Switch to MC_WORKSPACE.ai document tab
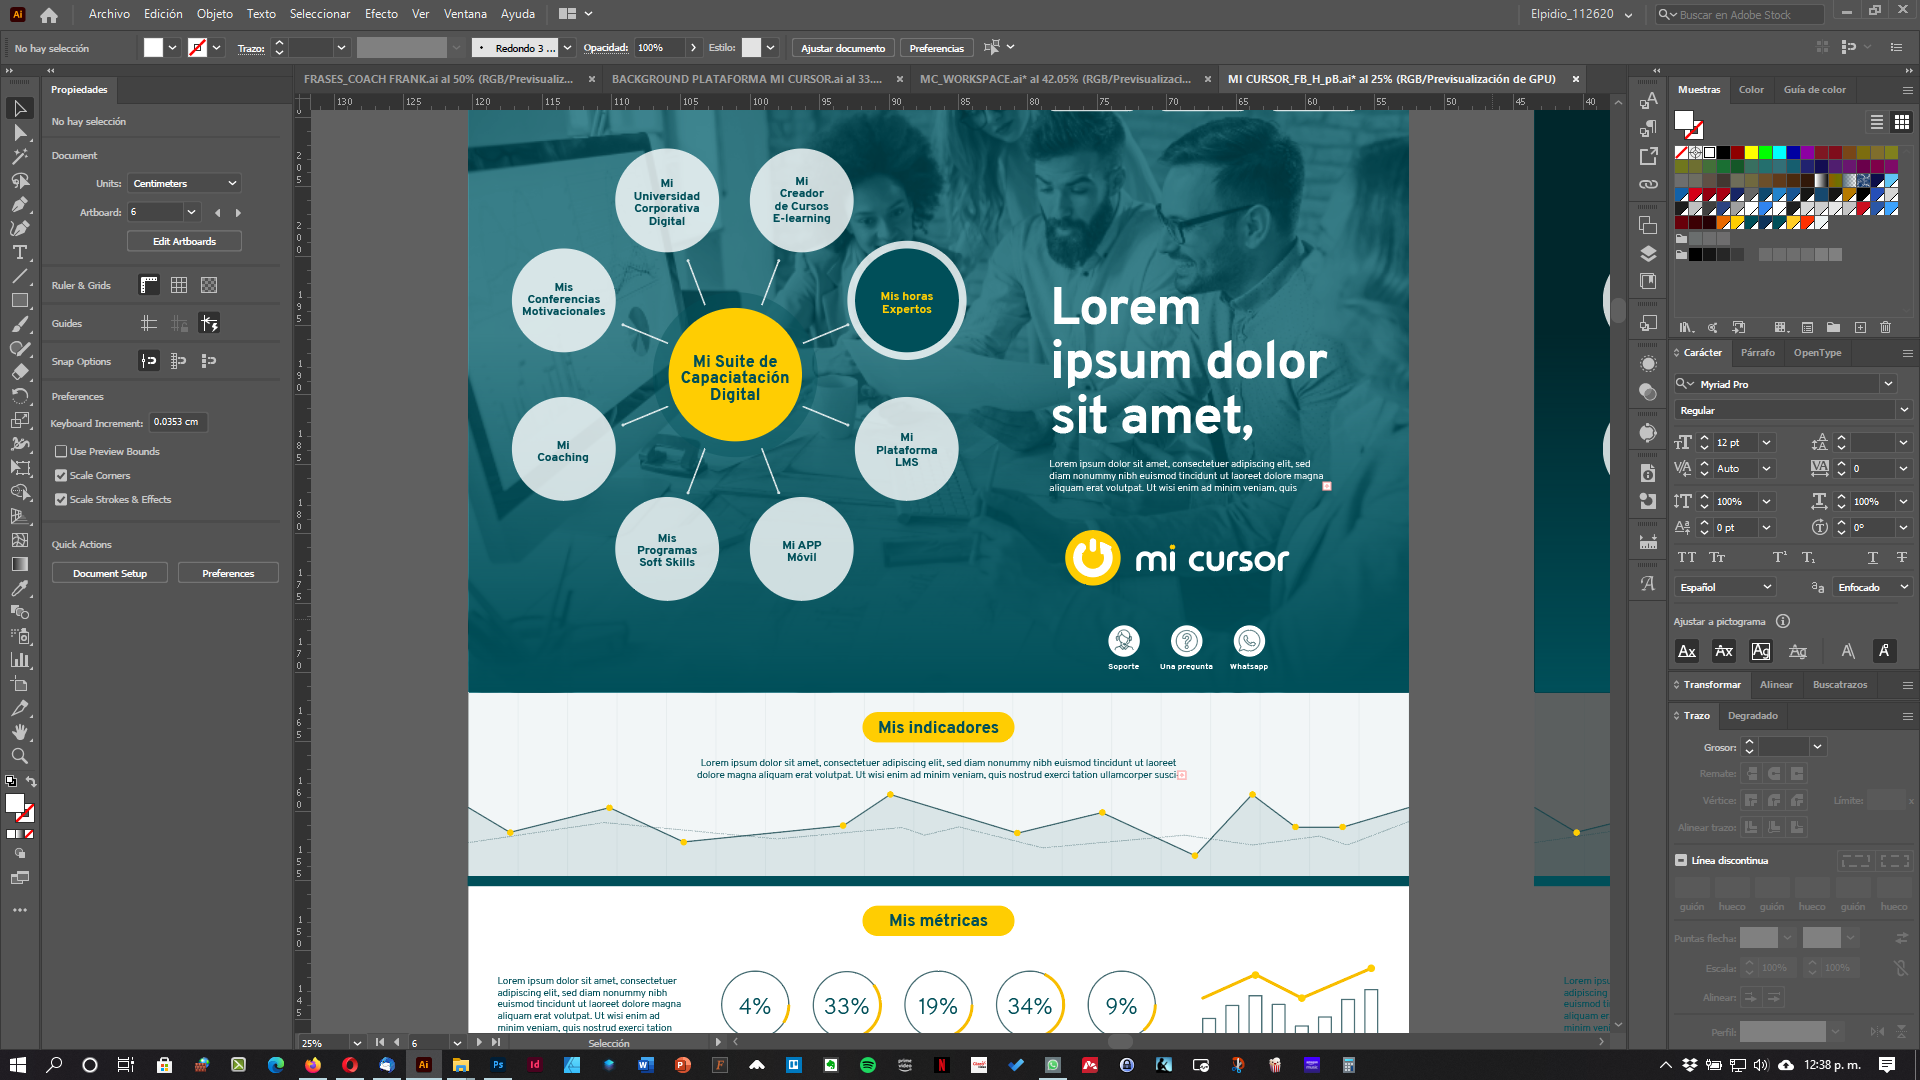1920x1080 pixels. pyautogui.click(x=1055, y=79)
